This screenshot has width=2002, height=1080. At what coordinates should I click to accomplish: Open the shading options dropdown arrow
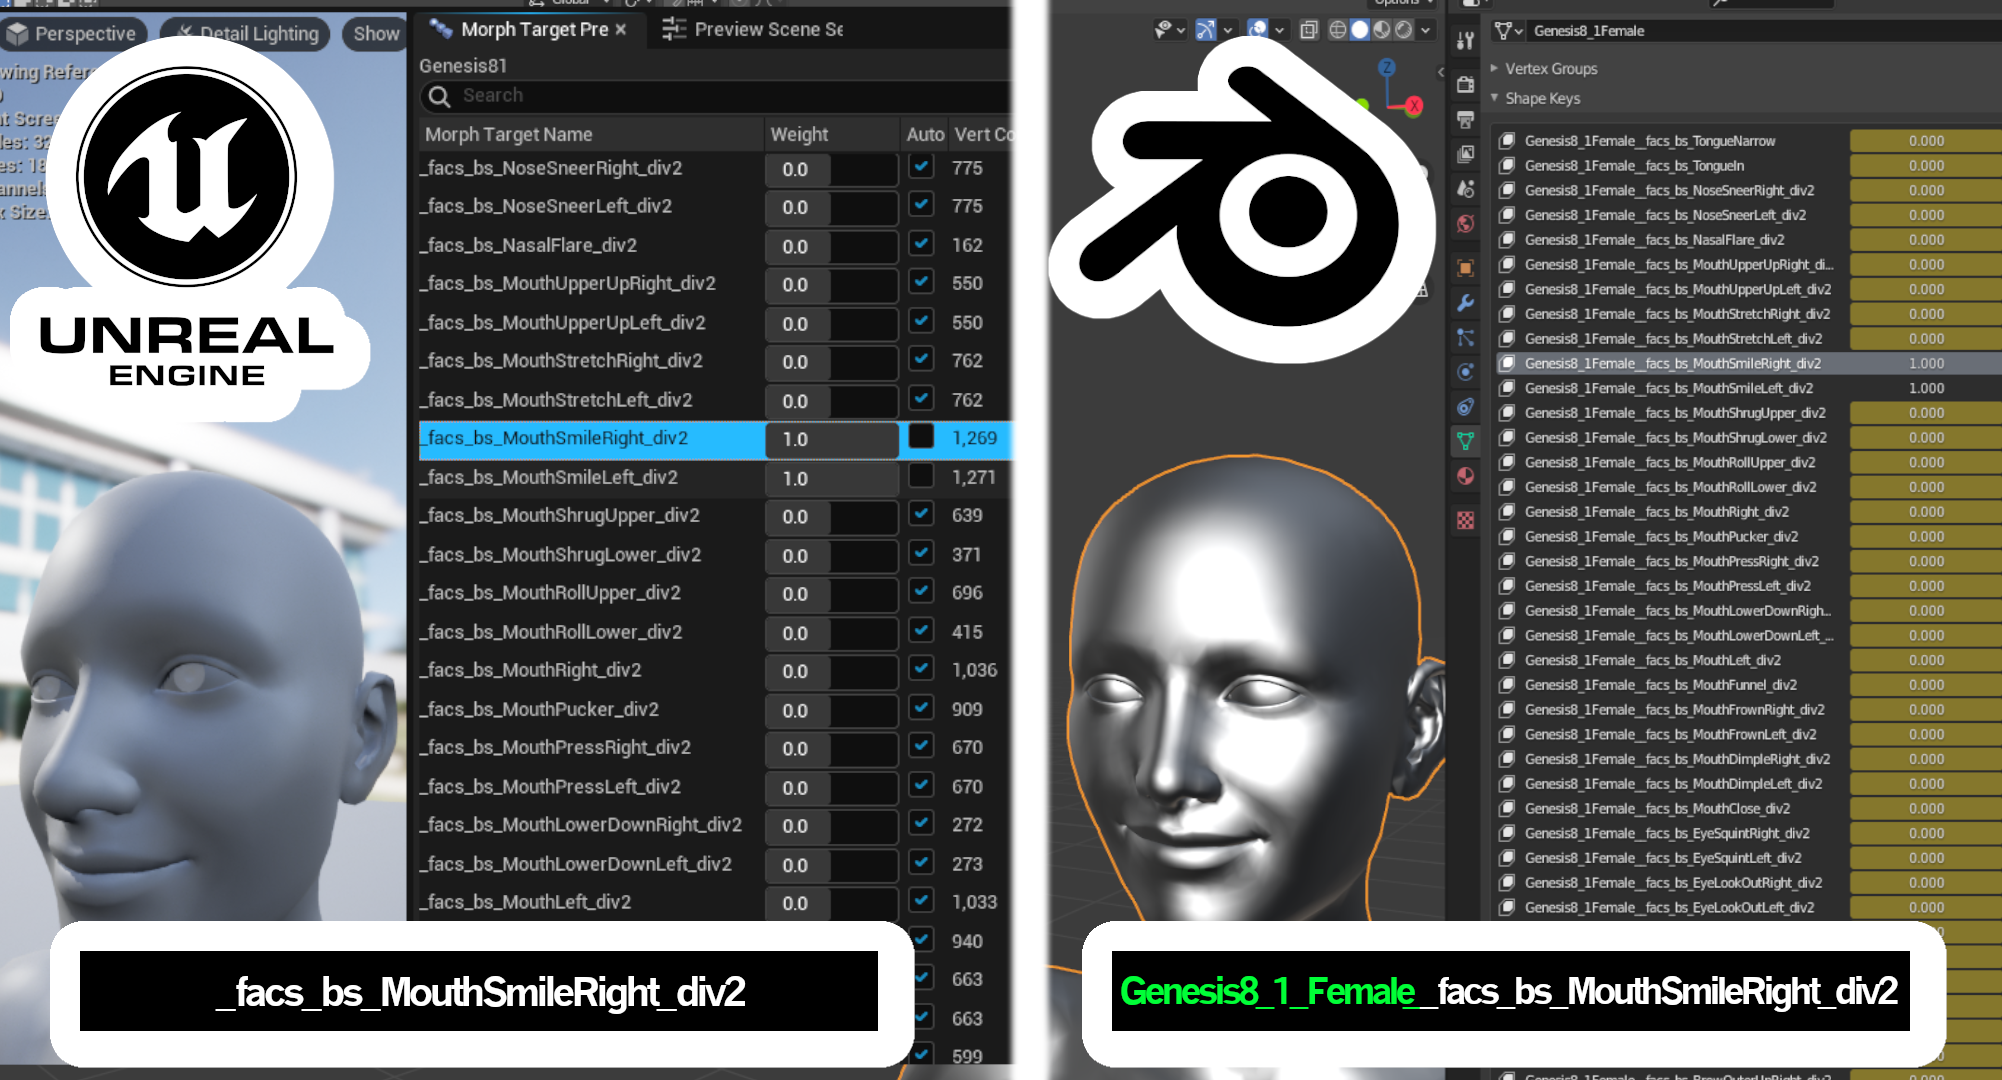(1426, 30)
